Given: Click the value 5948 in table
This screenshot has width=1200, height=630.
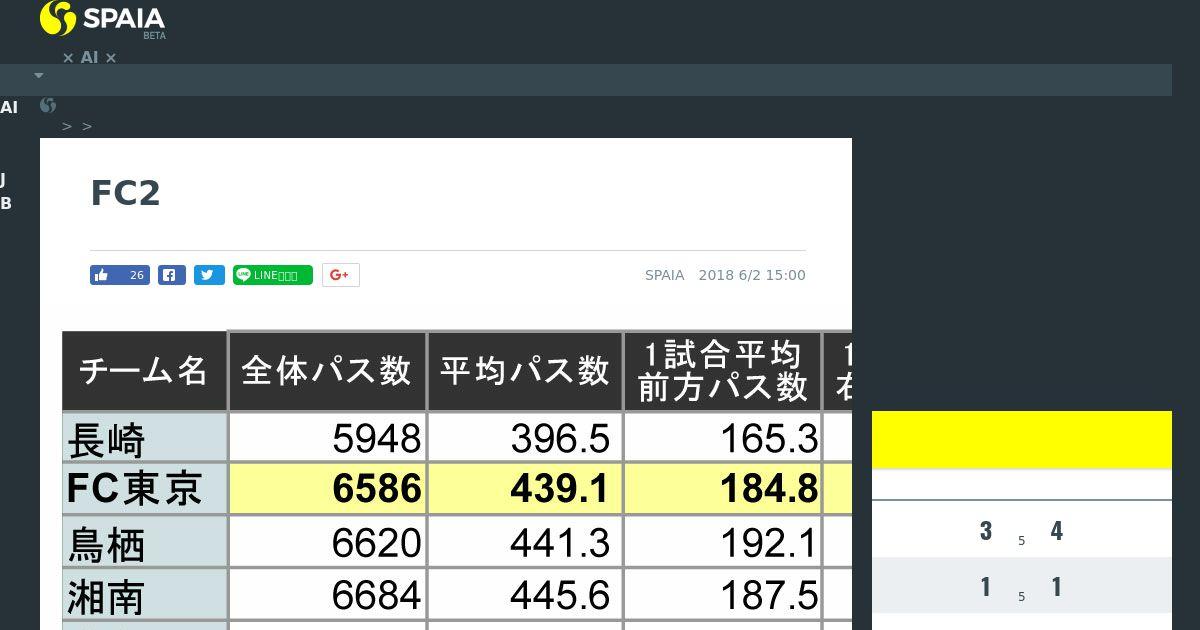Looking at the screenshot, I should click(x=376, y=438).
